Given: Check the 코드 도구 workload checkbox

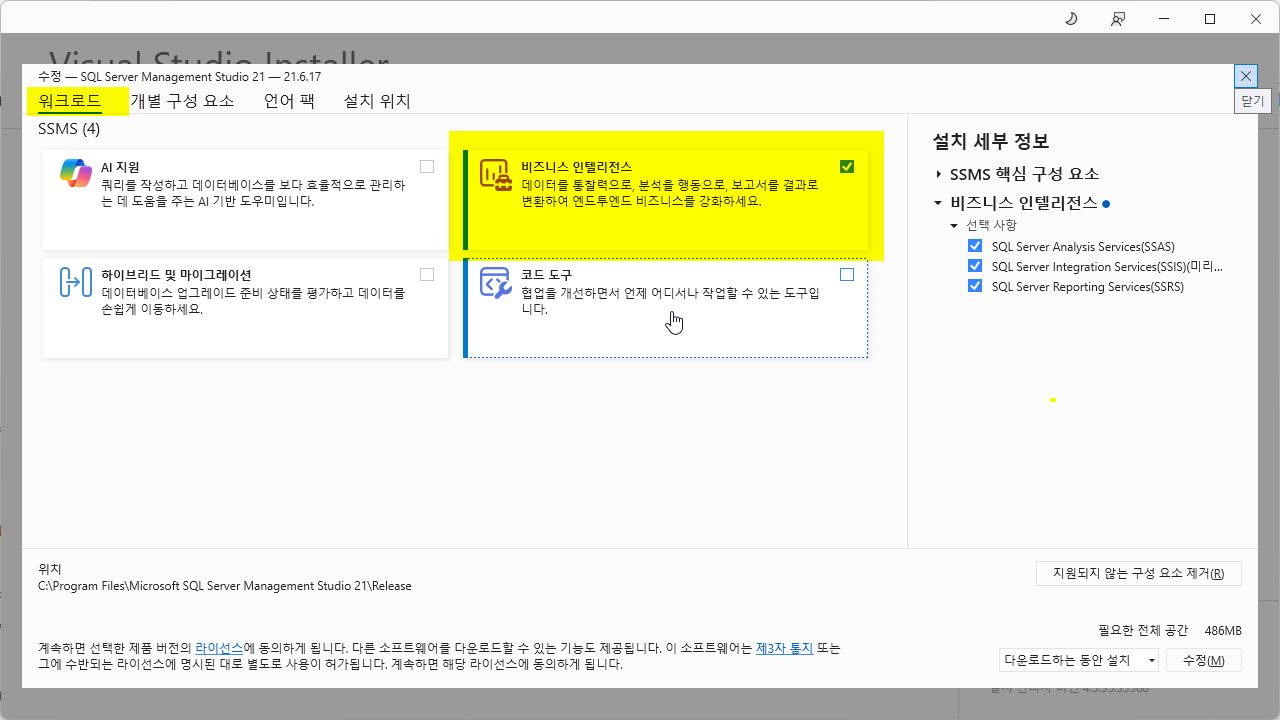Looking at the screenshot, I should click(847, 275).
